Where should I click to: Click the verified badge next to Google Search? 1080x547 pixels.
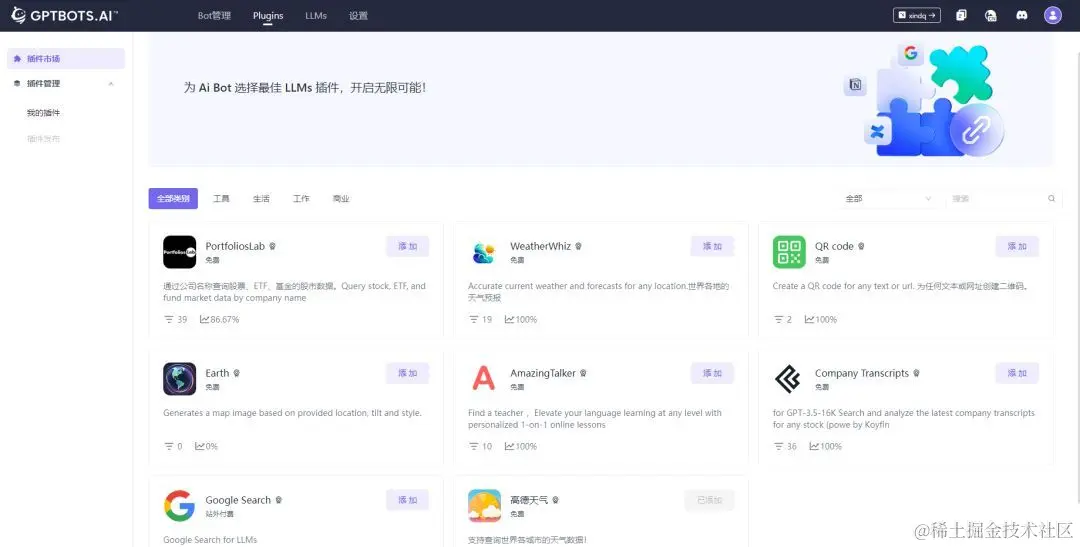[279, 499]
